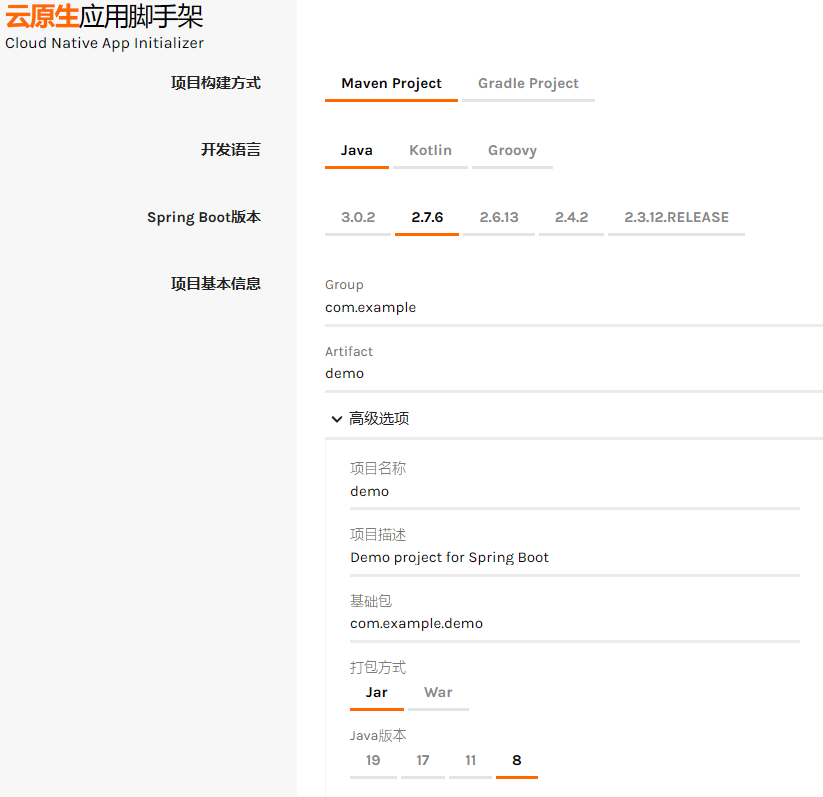Choose Java as development language
This screenshot has width=823, height=797.
coord(356,150)
